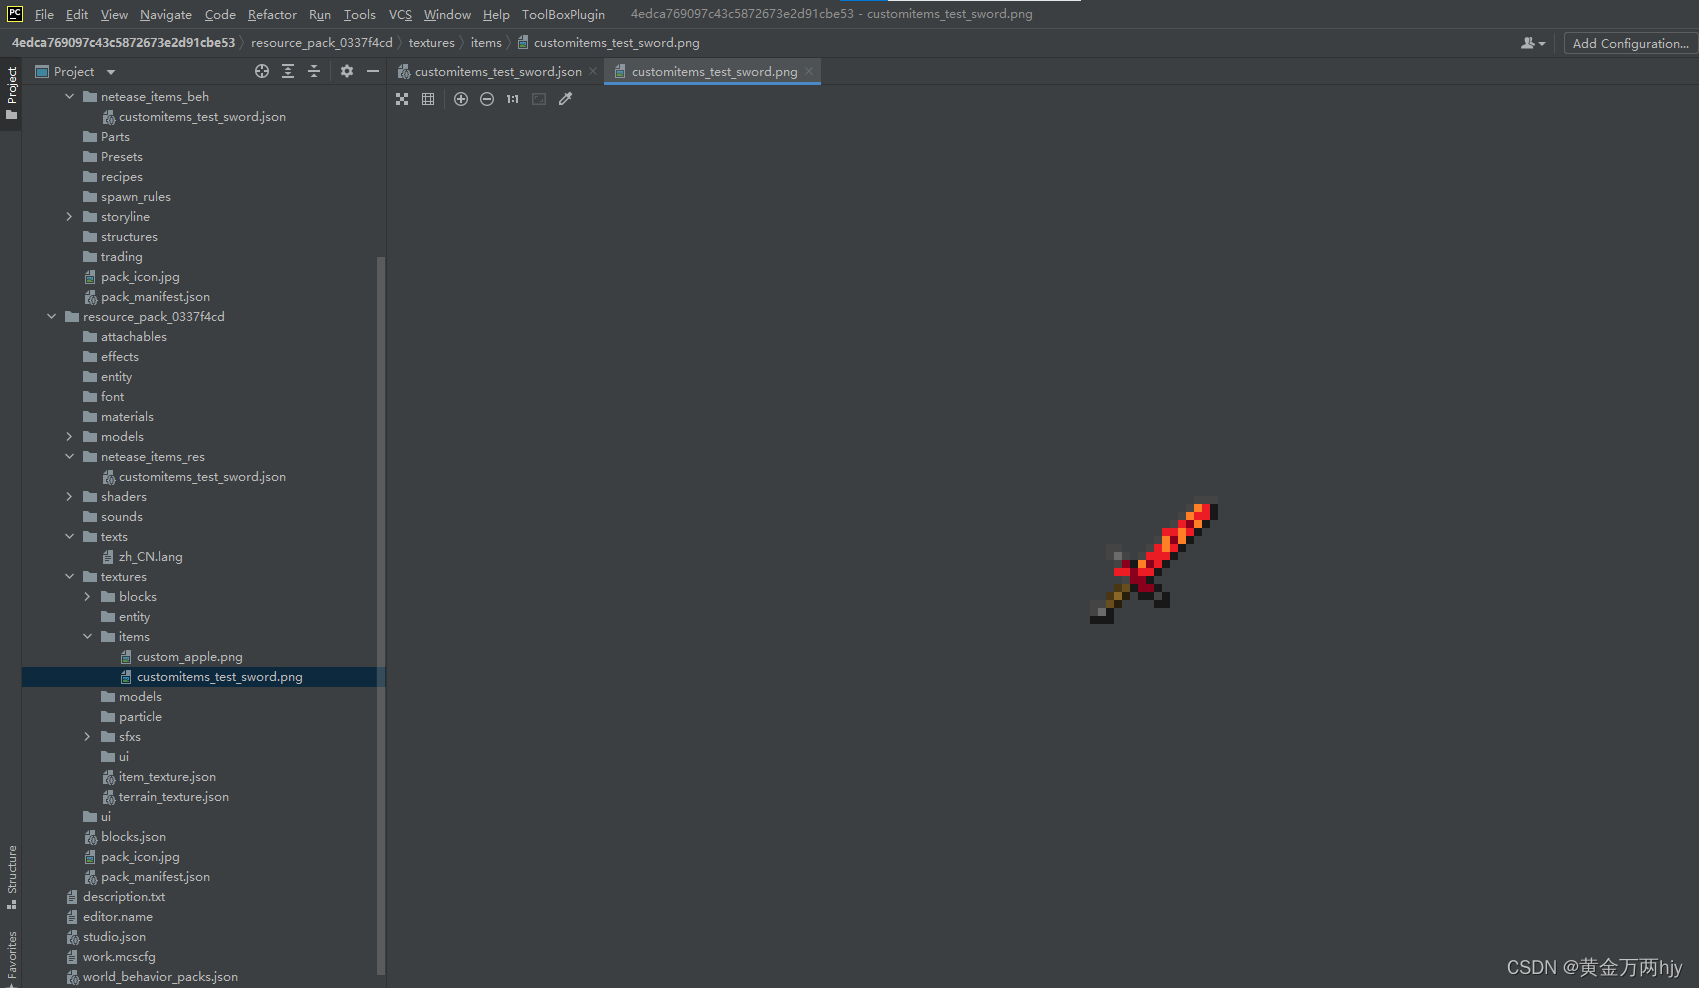Select description.txt file
The image size is (1699, 988).
point(123,896)
